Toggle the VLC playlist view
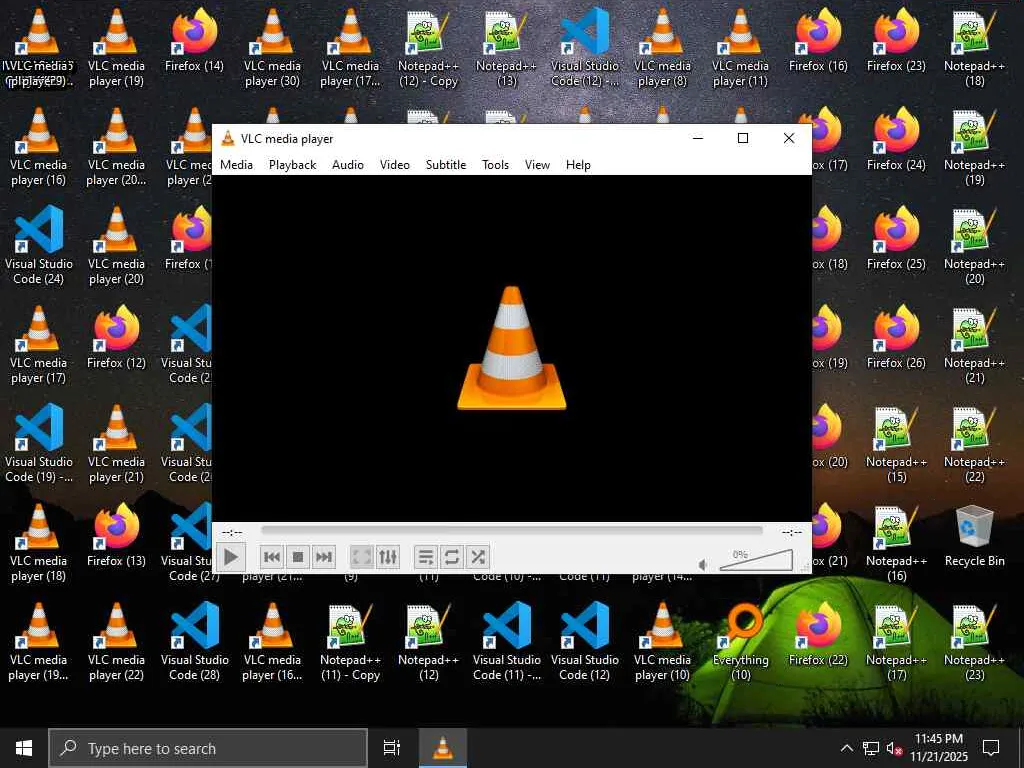This screenshot has width=1024, height=768. (x=425, y=557)
